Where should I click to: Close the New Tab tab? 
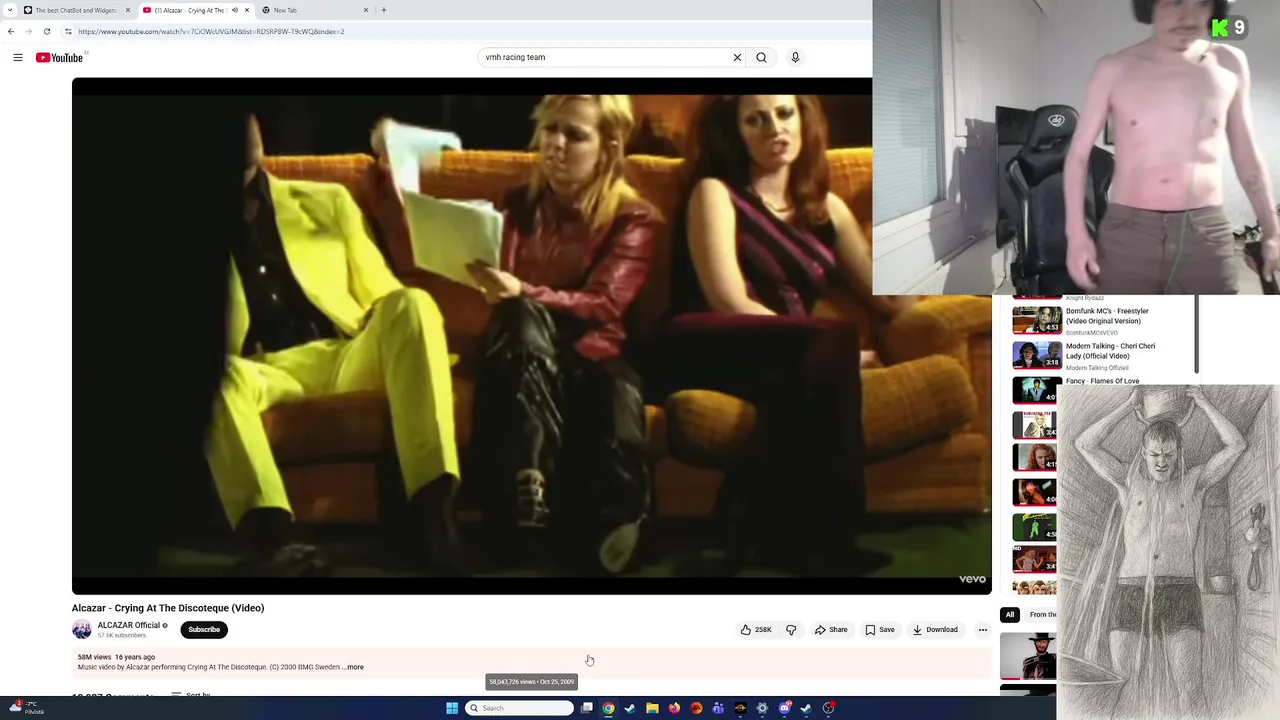click(x=366, y=10)
